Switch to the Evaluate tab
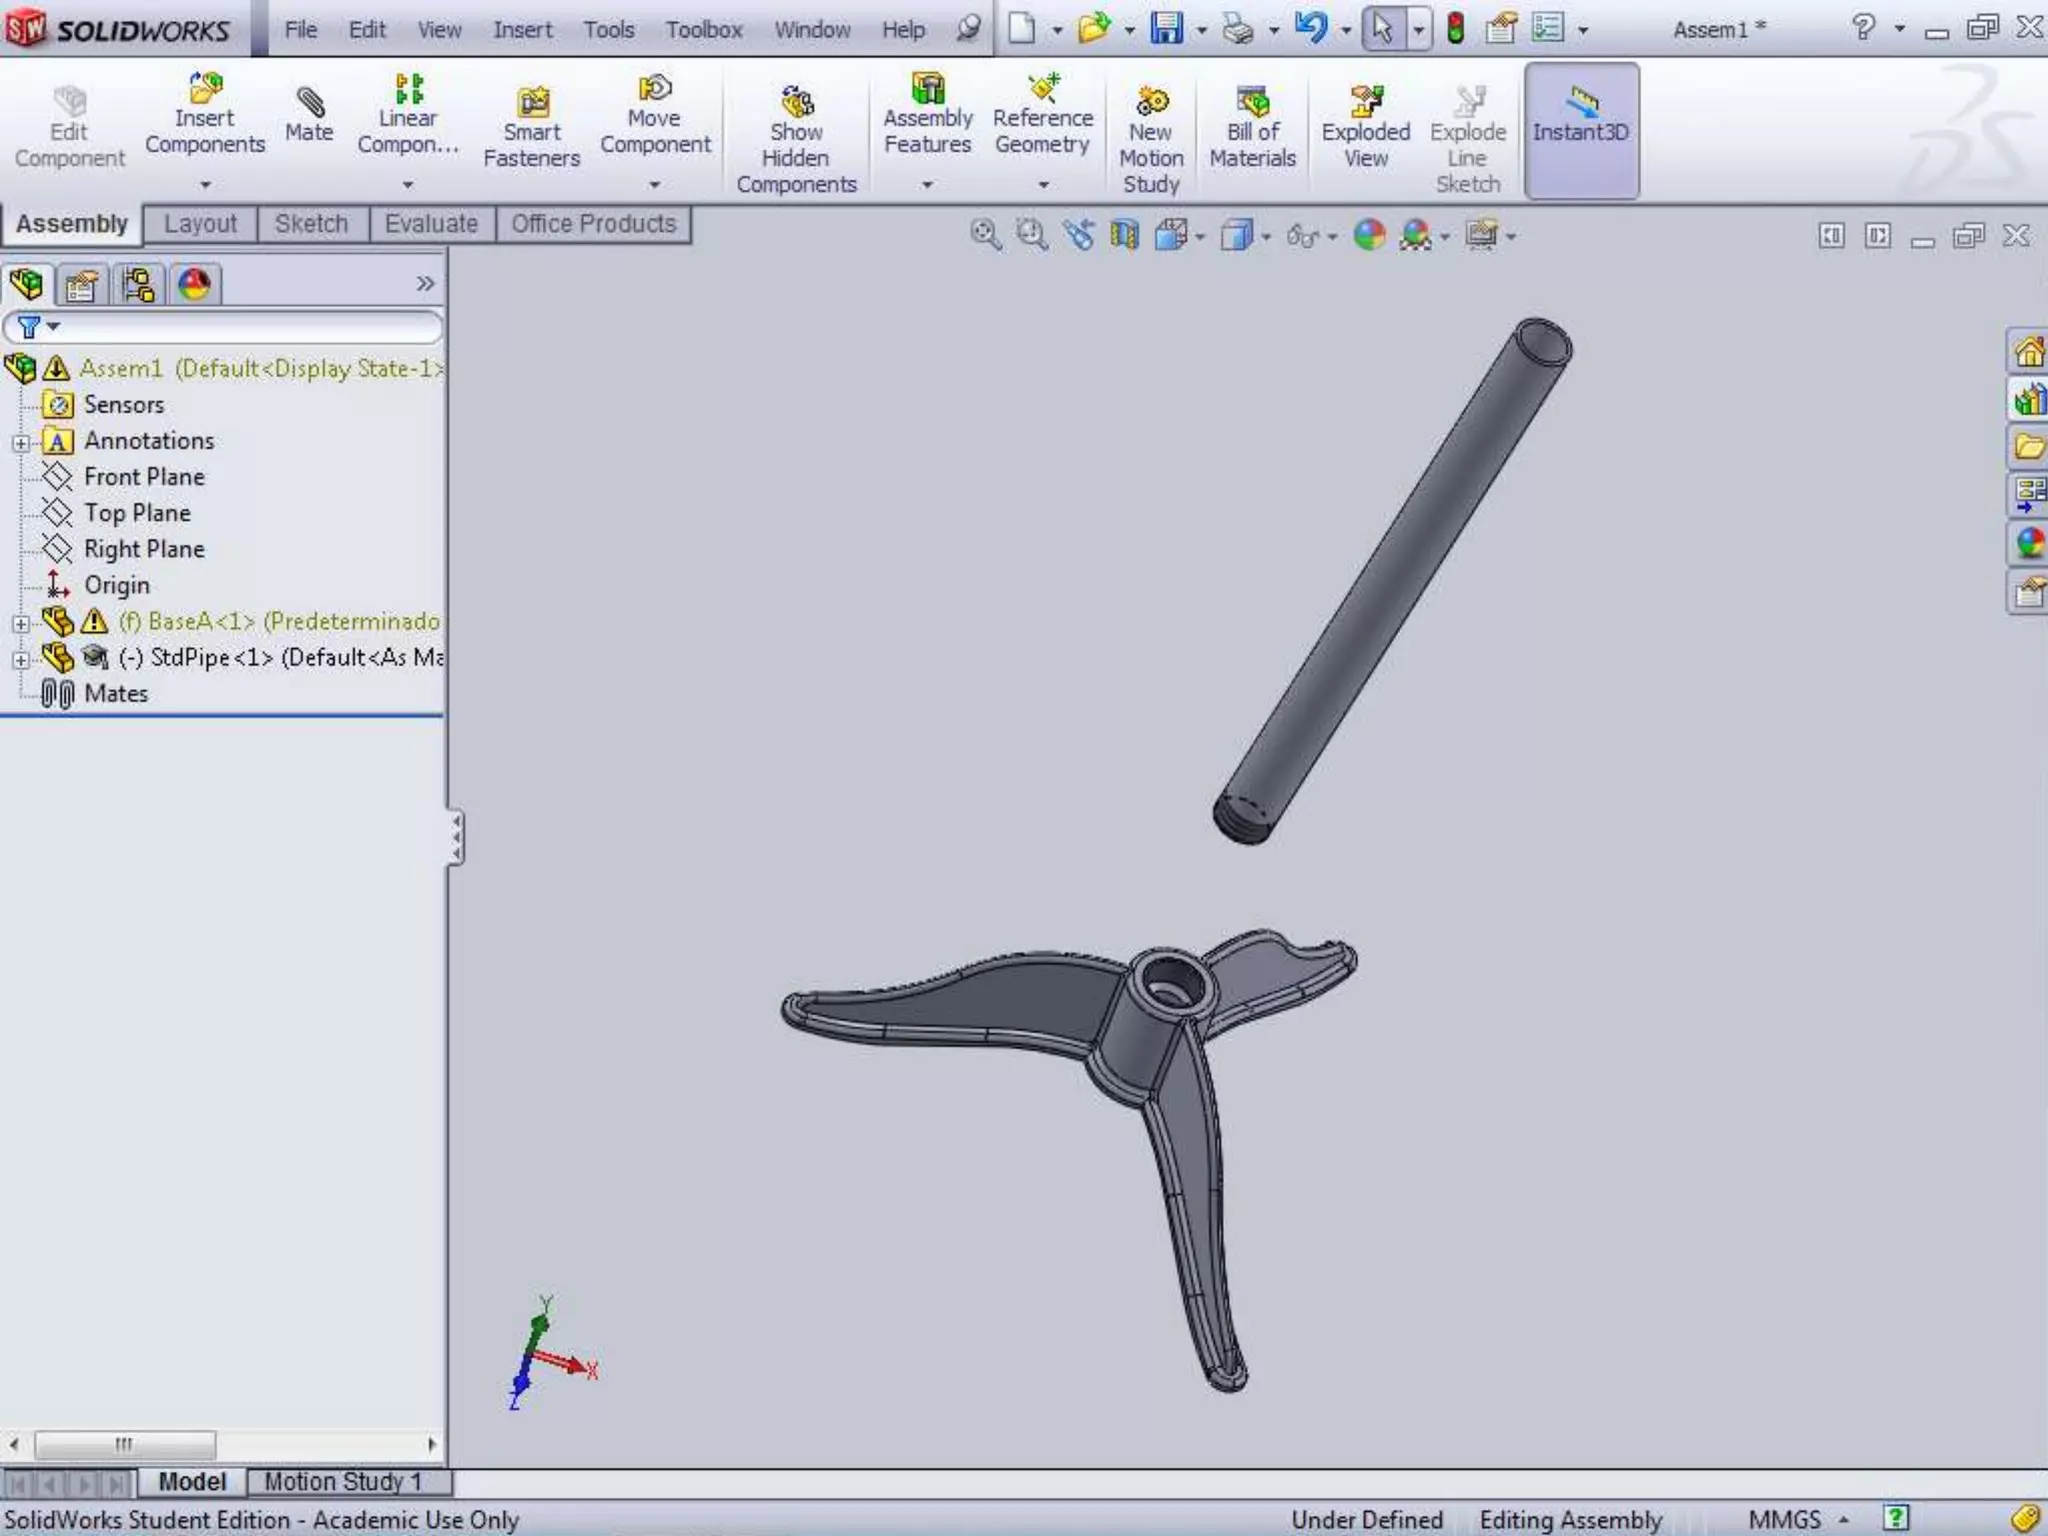The image size is (2048, 1536). click(x=431, y=224)
